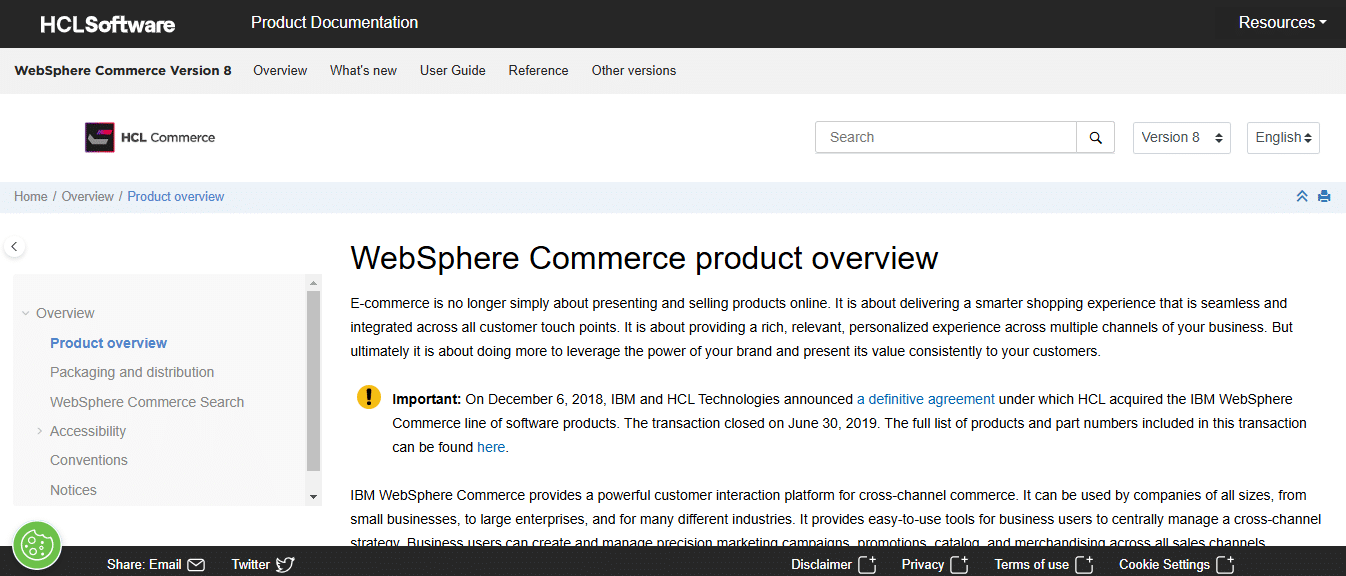Click the external-link icon beside Disclaimer
Screen dimensions: 1346x576
click(867, 565)
